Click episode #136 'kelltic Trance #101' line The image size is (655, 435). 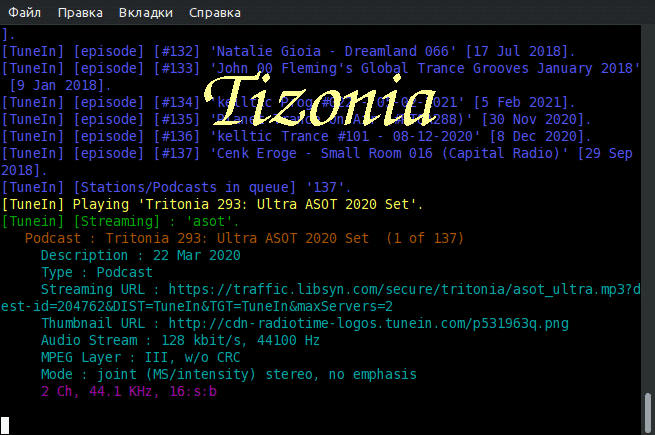(296, 136)
